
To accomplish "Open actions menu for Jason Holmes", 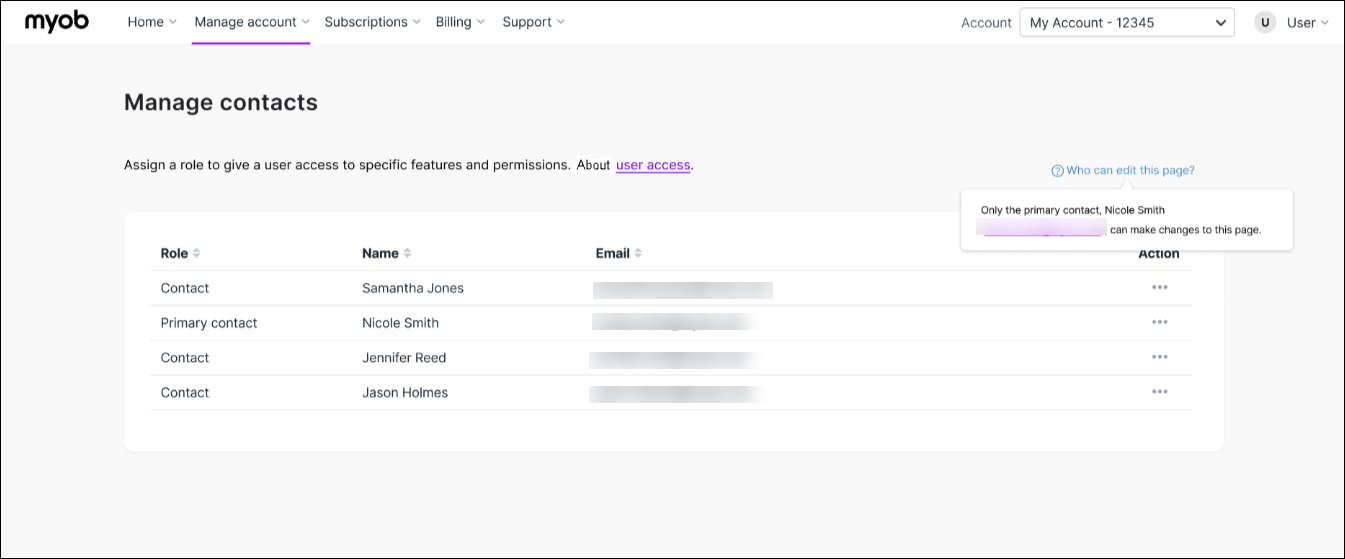I will [x=1160, y=393].
